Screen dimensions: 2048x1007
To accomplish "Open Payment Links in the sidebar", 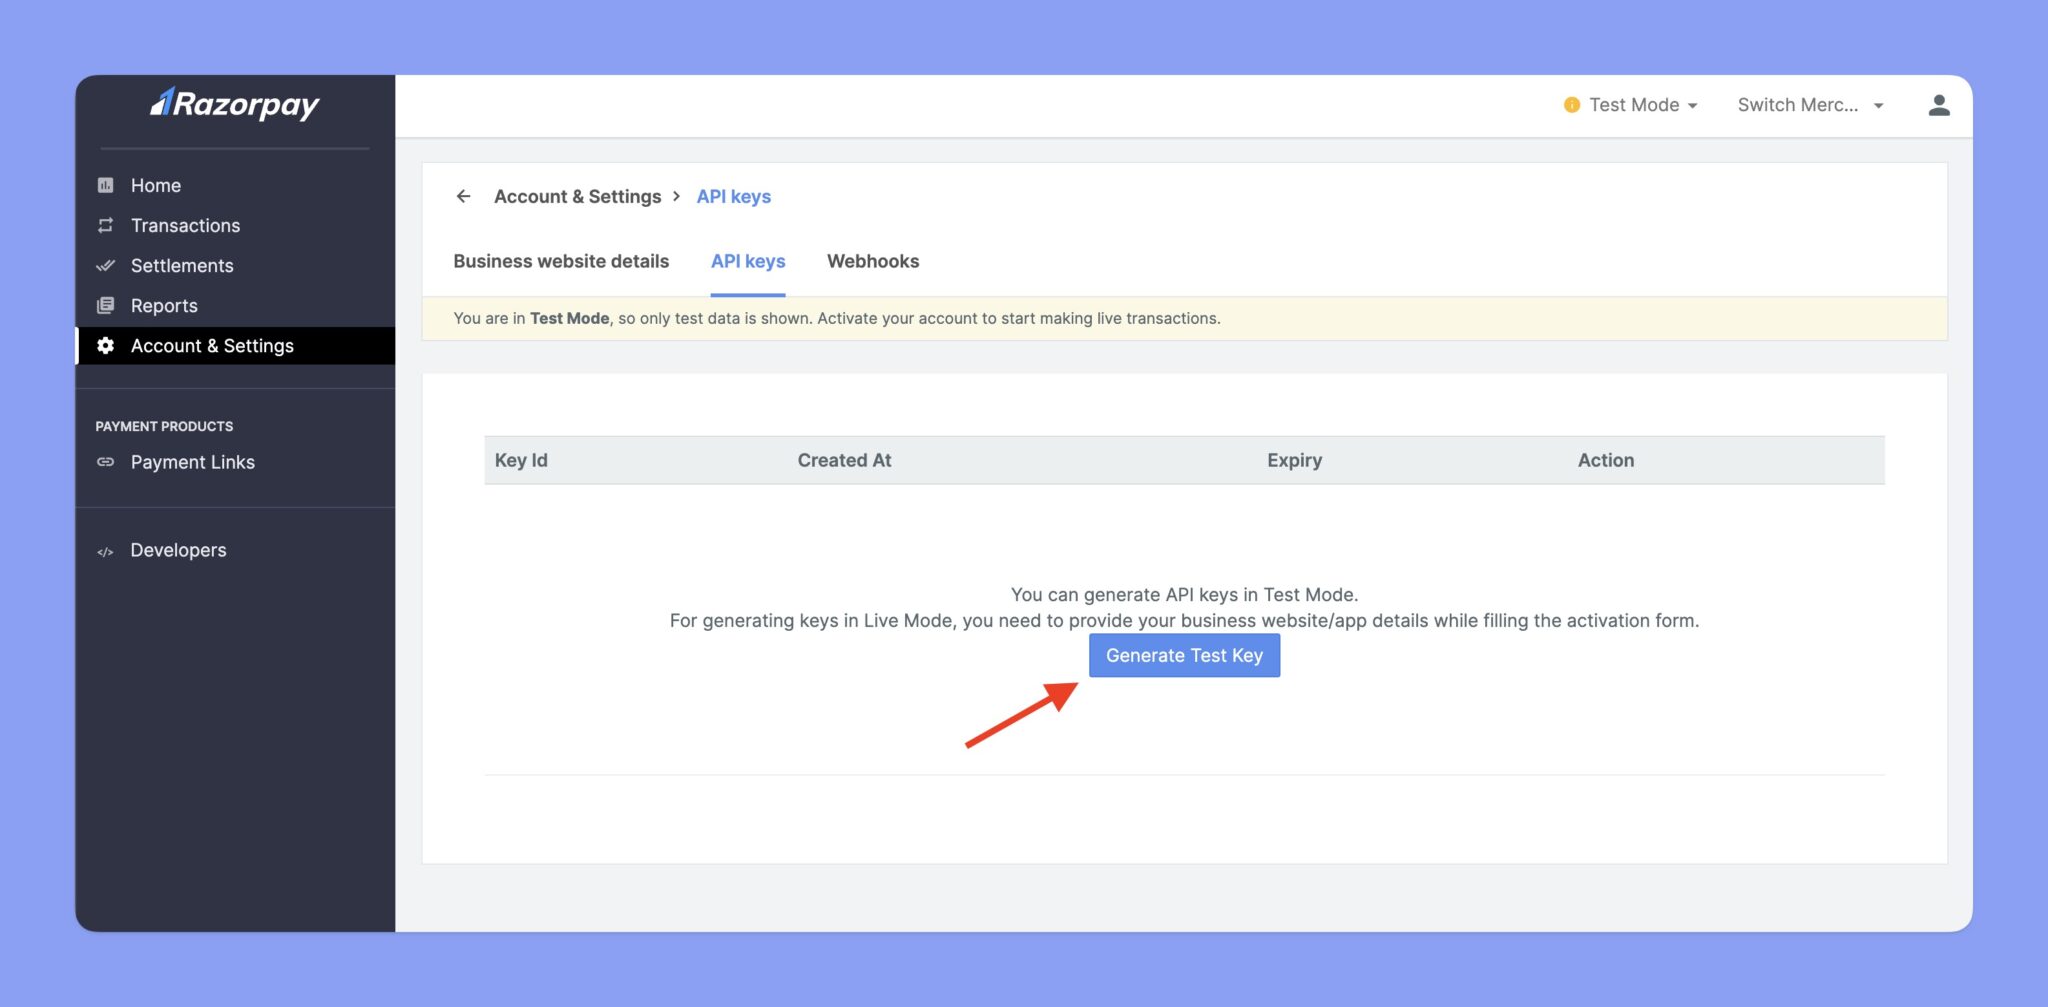I will point(192,462).
